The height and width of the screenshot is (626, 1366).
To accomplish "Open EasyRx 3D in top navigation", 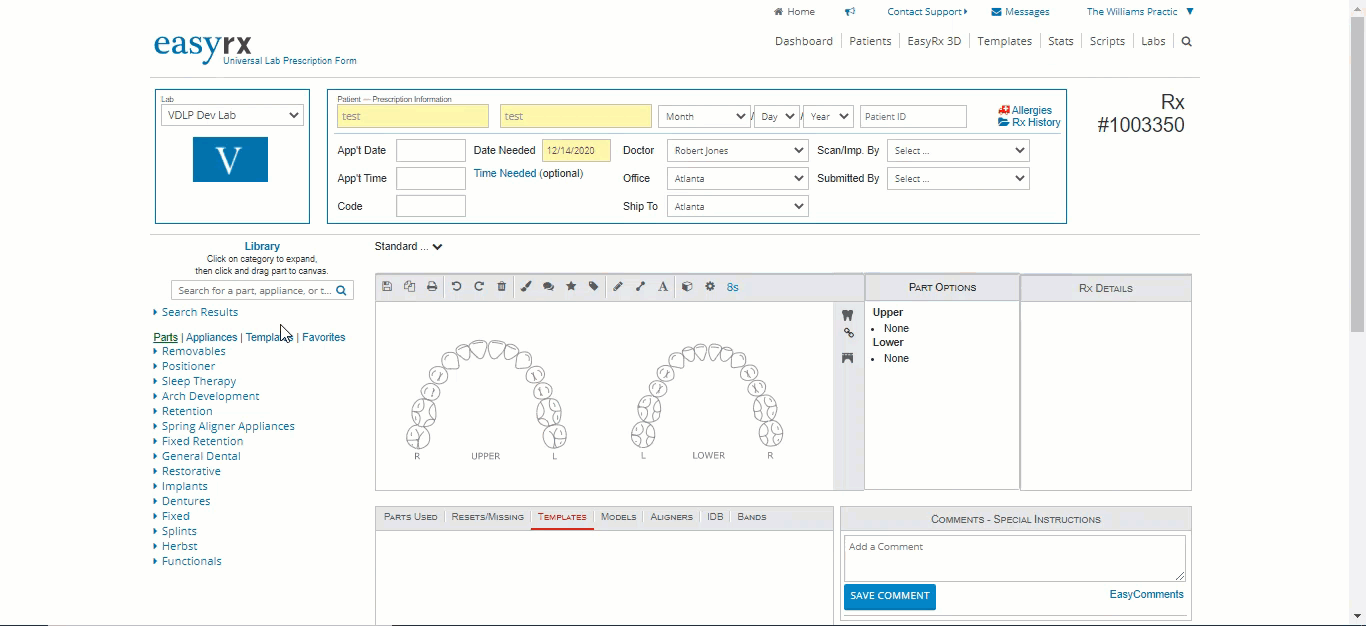I will click(x=934, y=41).
